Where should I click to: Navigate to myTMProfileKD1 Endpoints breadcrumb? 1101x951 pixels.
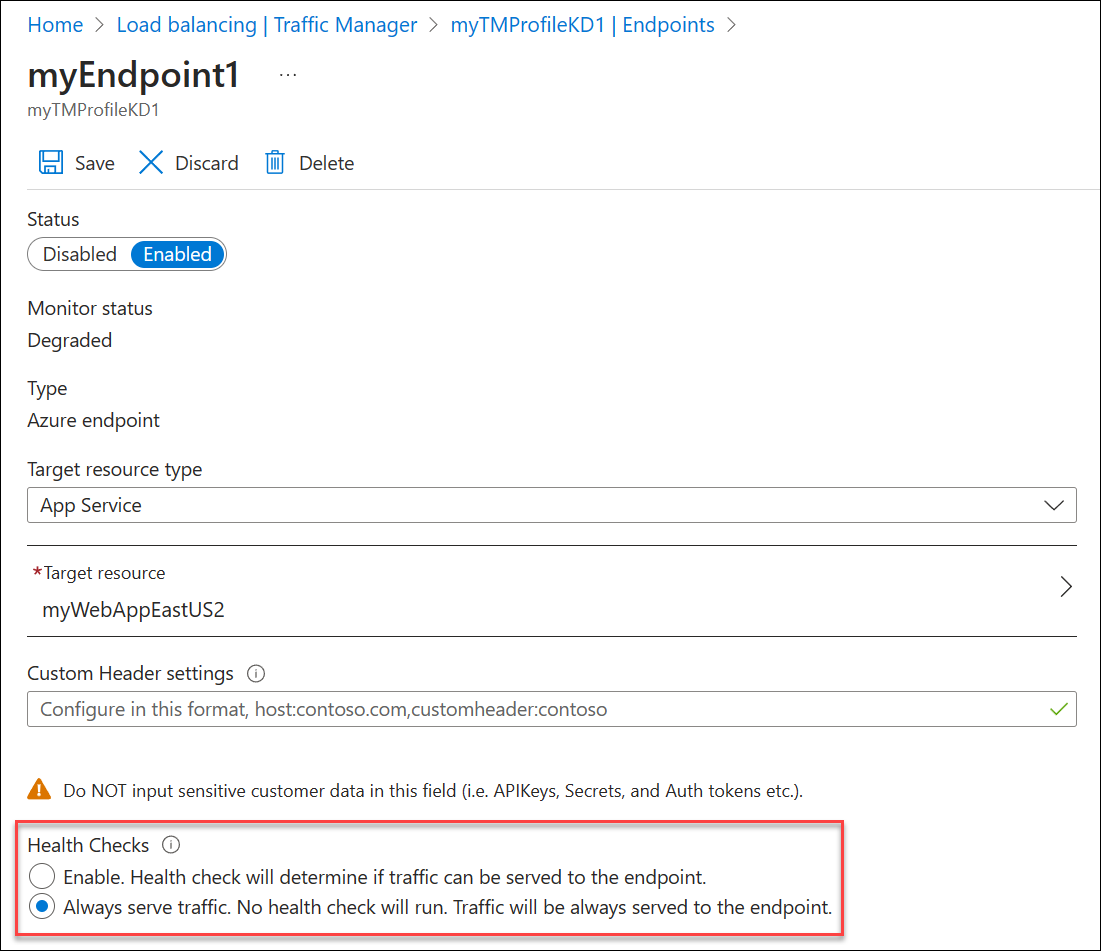coord(582,25)
